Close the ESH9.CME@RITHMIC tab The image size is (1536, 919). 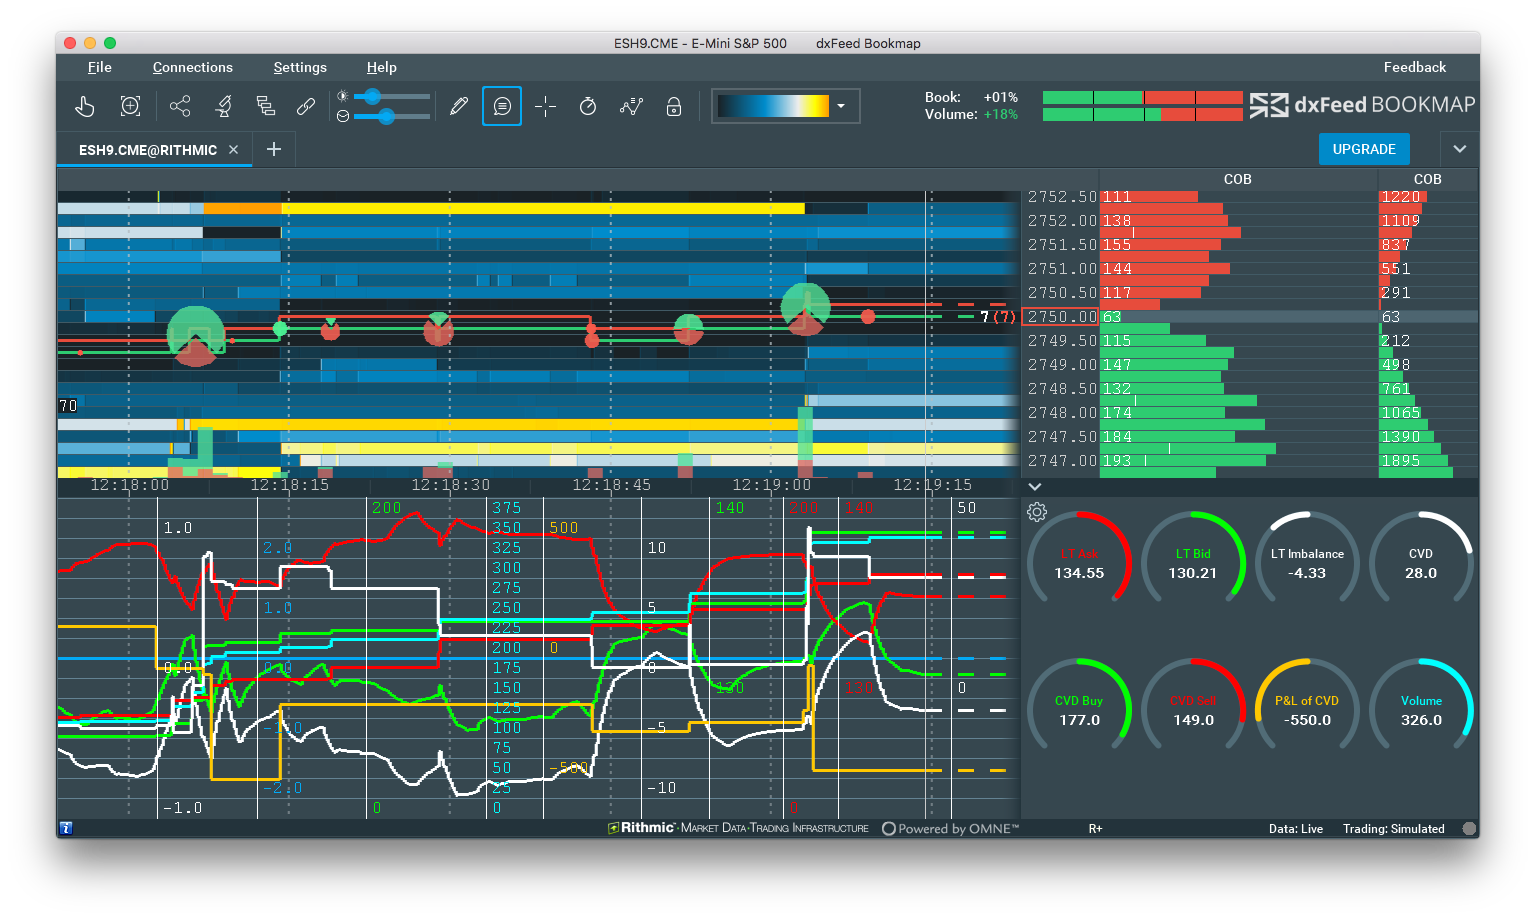tap(233, 149)
